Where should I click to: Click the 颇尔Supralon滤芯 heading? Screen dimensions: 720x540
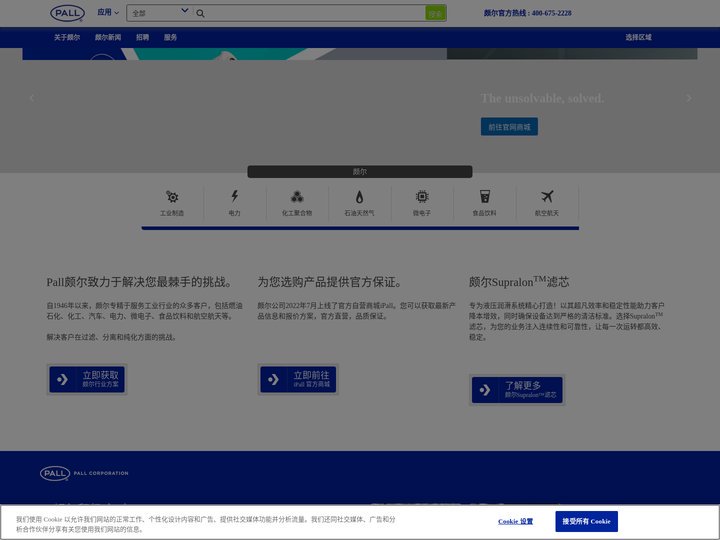coord(519,282)
